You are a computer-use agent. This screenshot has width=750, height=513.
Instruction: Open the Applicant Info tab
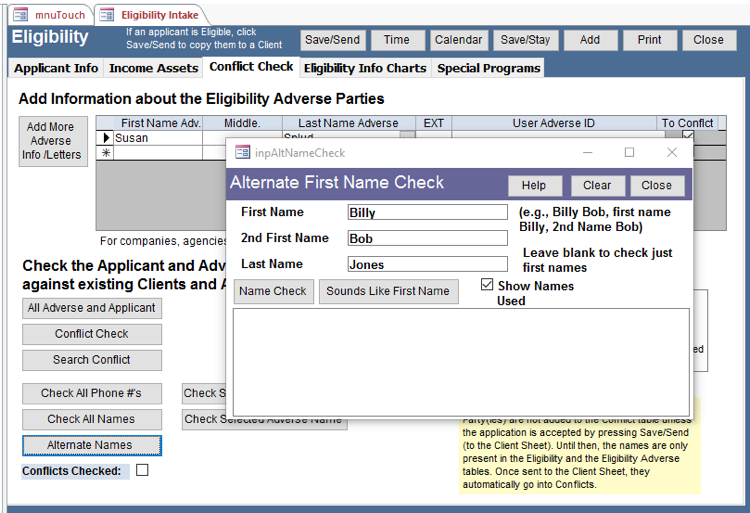click(x=56, y=68)
